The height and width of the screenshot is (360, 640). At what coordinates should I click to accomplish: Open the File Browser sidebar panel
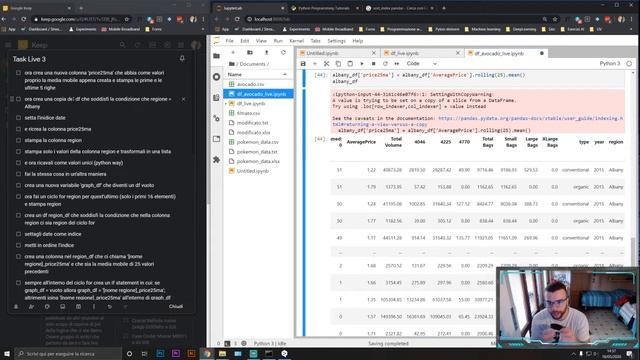click(216, 56)
